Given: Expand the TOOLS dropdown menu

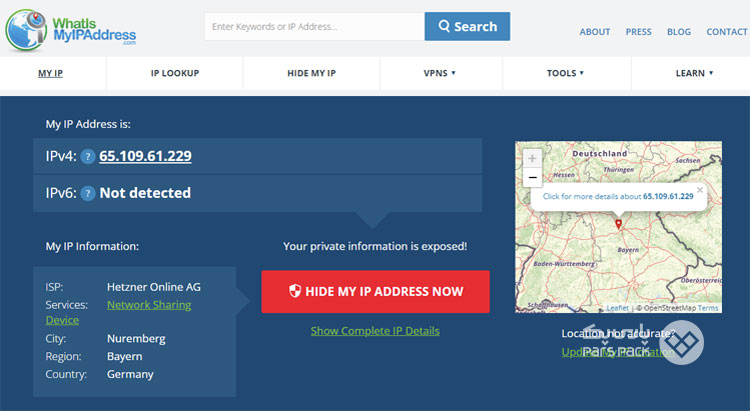Looking at the screenshot, I should [x=565, y=73].
